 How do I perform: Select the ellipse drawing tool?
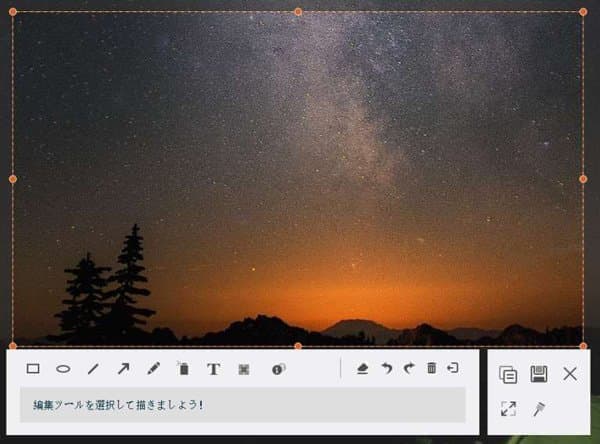pos(63,369)
